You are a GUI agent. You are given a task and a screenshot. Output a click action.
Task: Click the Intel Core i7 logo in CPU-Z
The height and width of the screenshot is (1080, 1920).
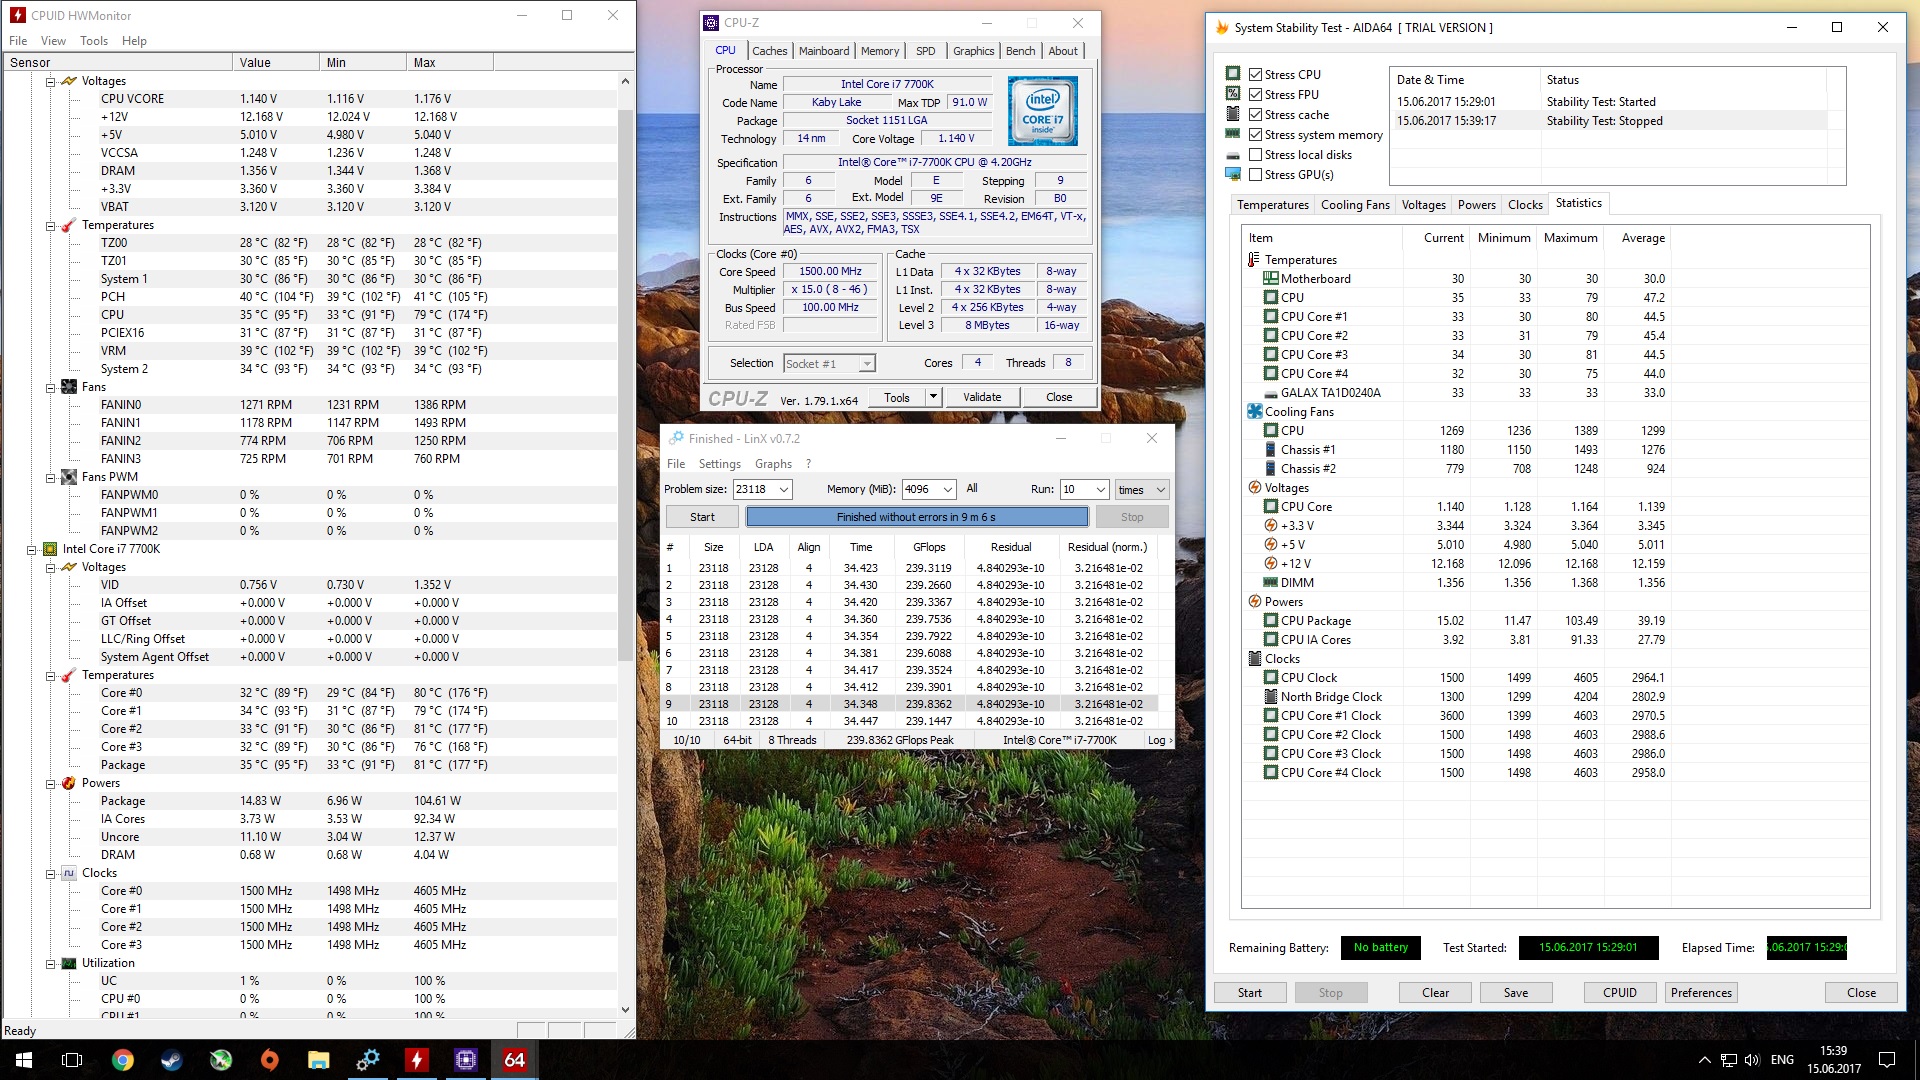tap(1042, 111)
